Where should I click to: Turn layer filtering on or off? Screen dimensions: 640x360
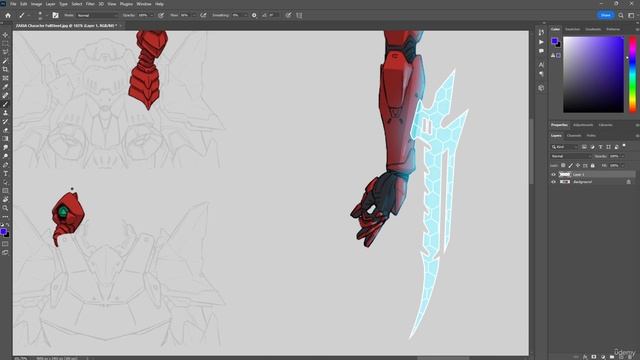[624, 146]
